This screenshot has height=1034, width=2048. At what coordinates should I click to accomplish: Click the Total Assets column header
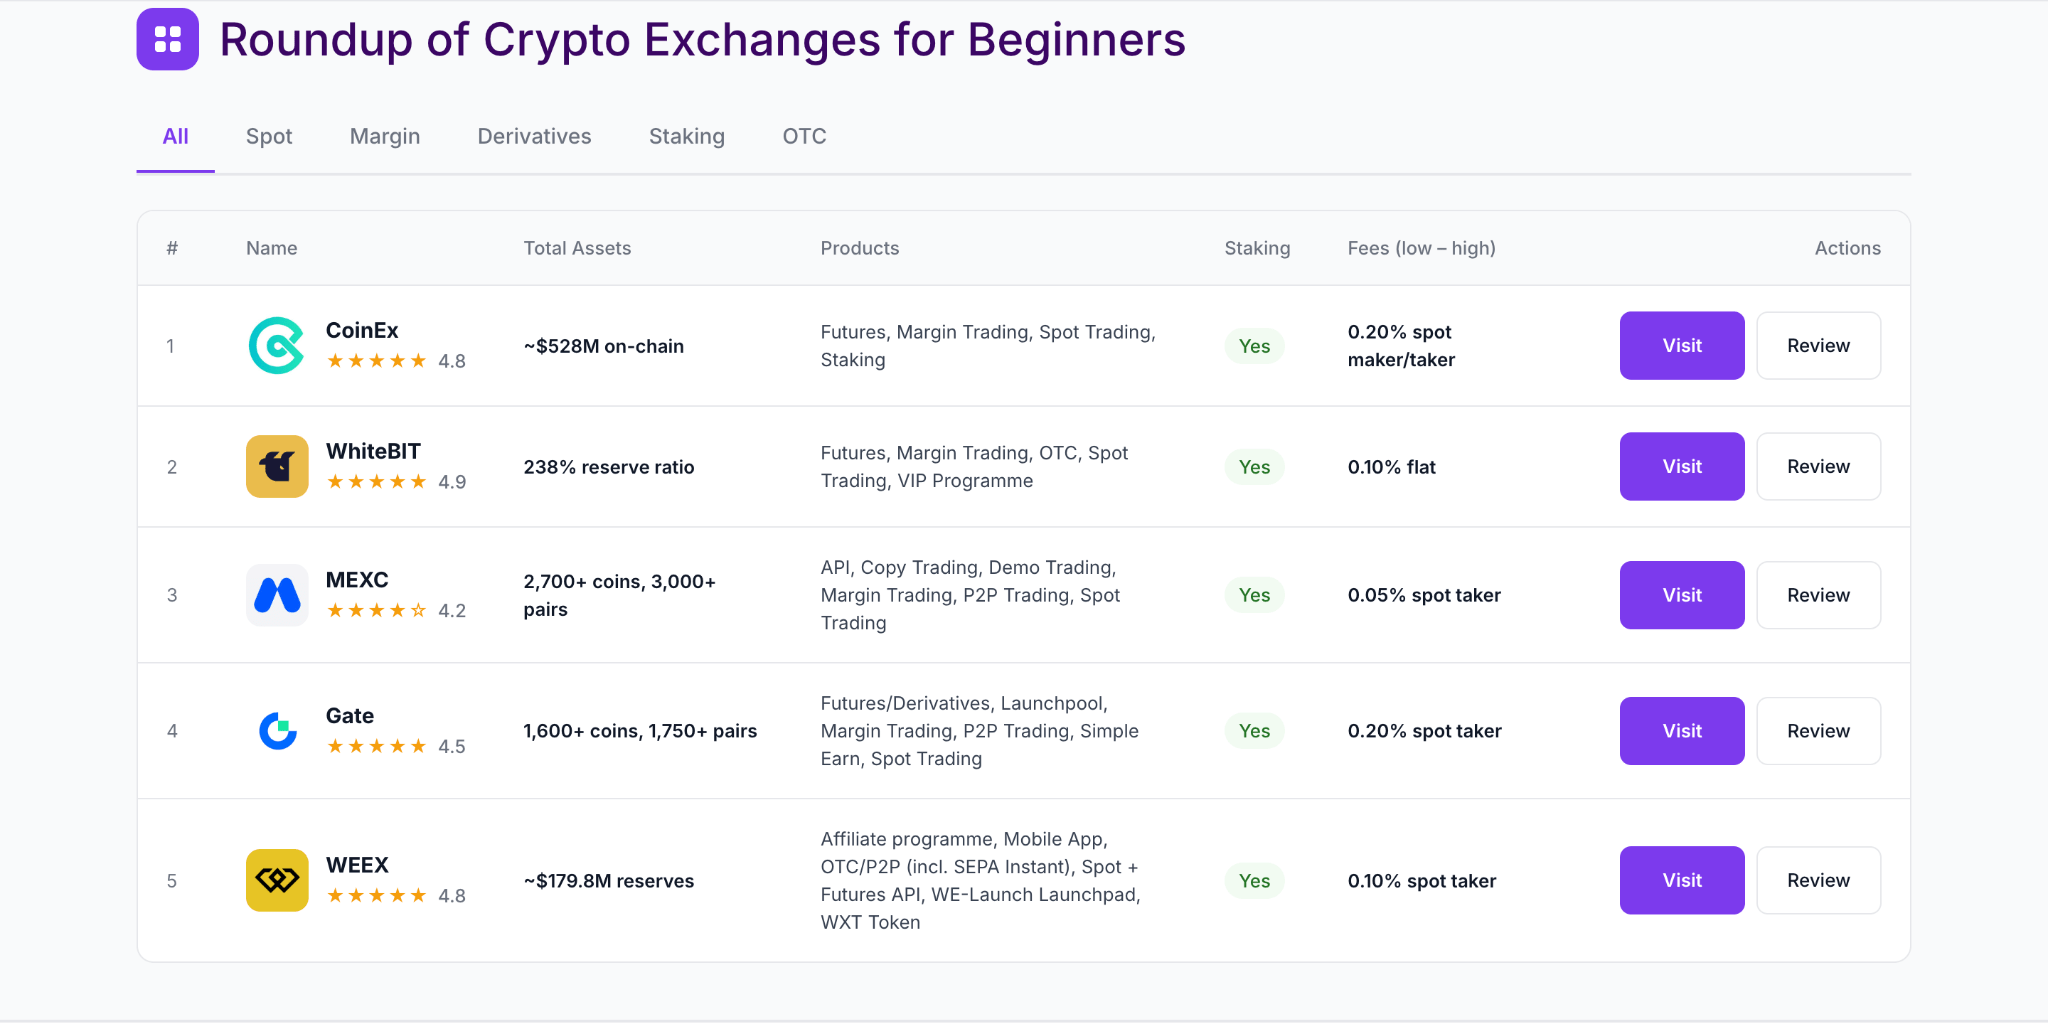click(577, 248)
